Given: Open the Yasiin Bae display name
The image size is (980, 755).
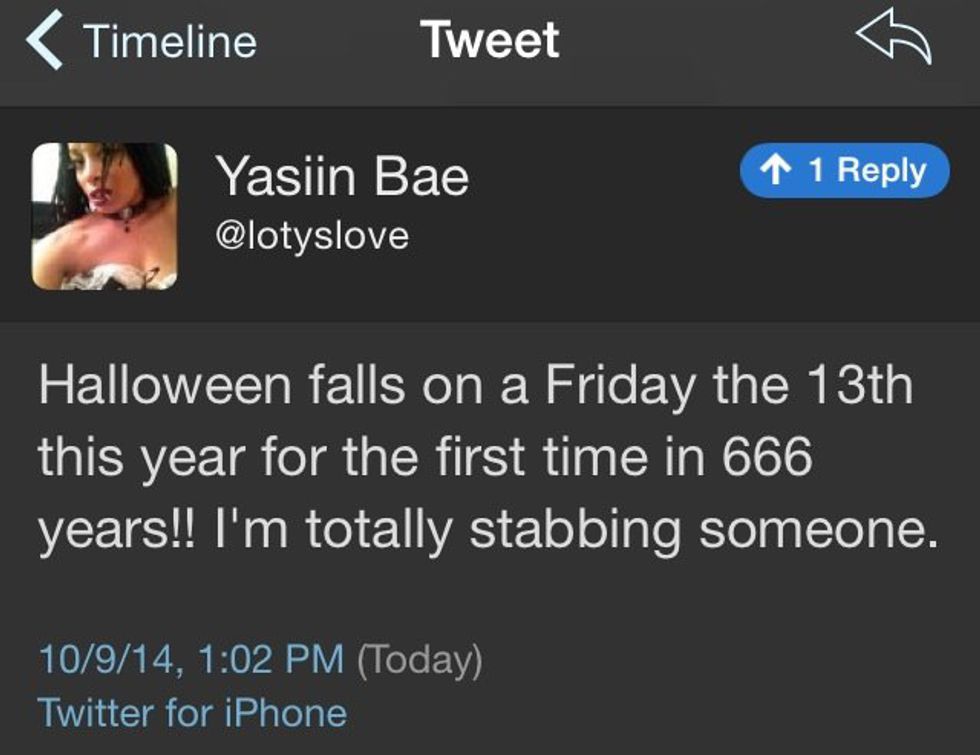Looking at the screenshot, I should (x=343, y=178).
